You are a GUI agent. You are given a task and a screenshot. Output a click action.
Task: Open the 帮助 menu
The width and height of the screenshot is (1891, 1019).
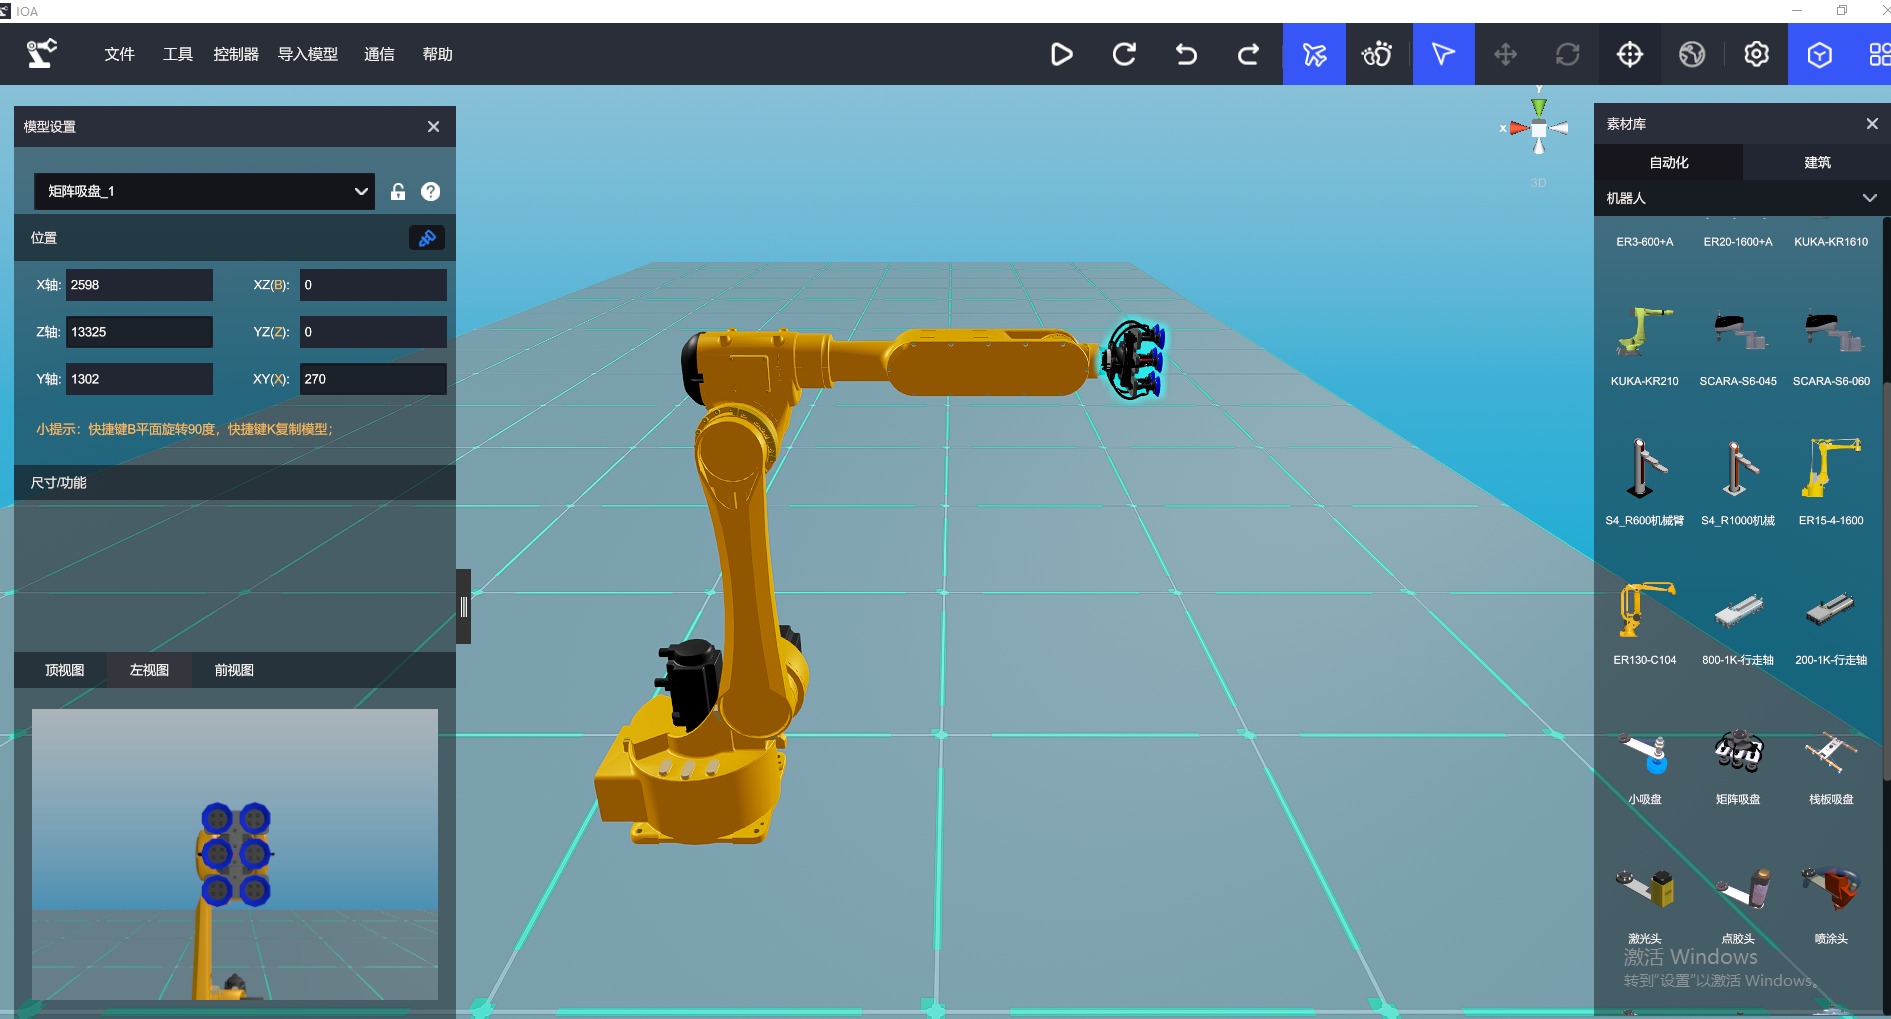(438, 54)
